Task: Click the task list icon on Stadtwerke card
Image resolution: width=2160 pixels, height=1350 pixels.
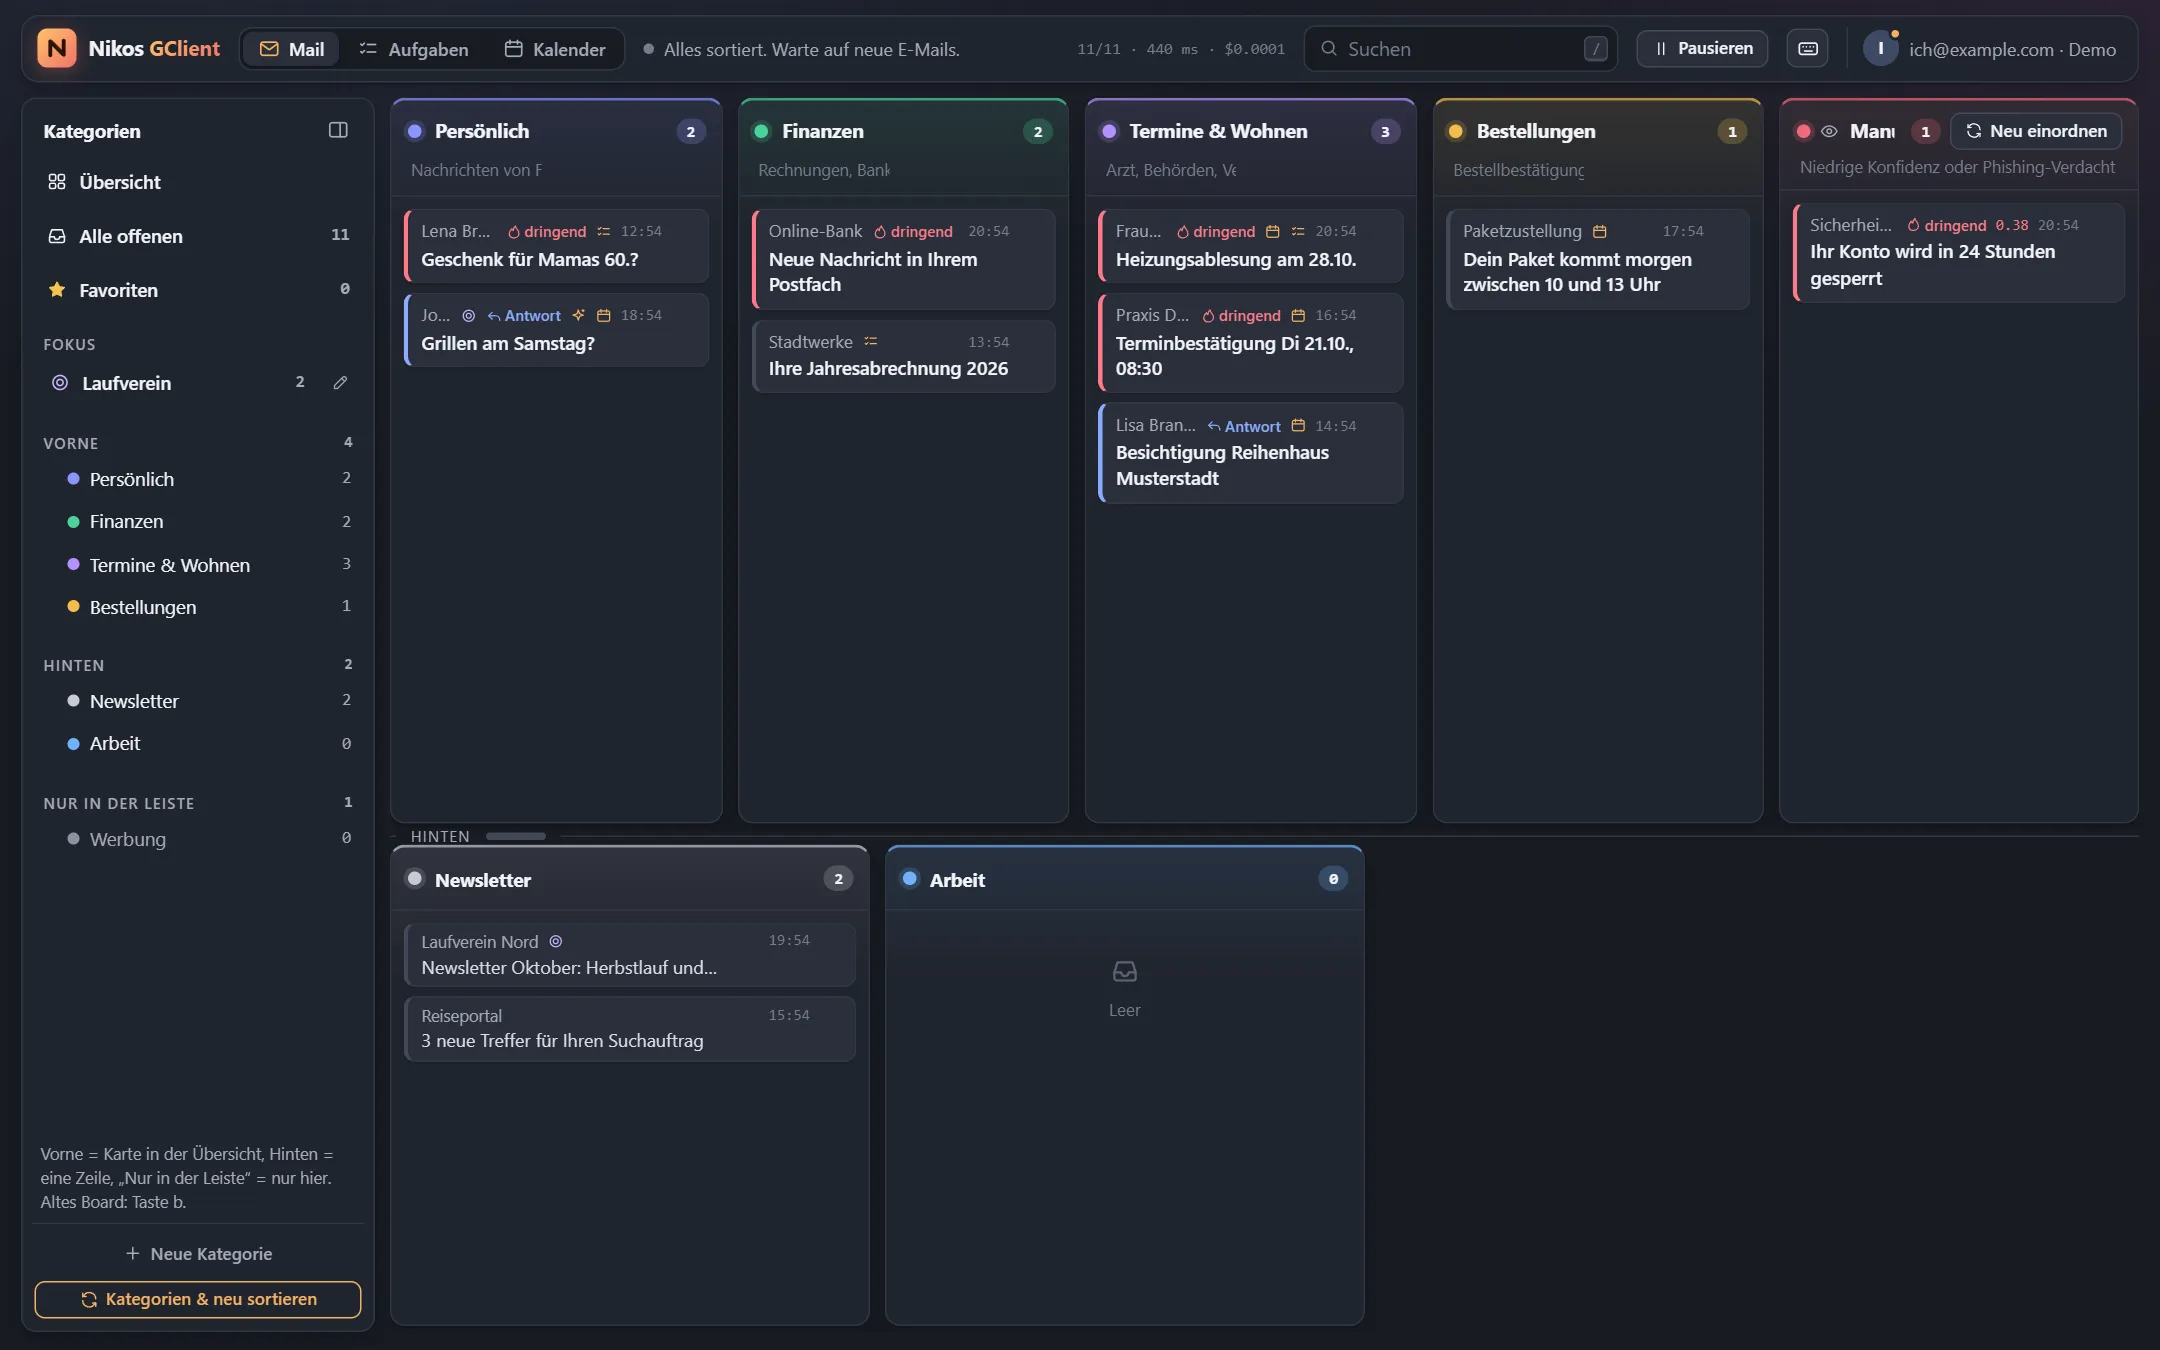Action: pos(870,341)
